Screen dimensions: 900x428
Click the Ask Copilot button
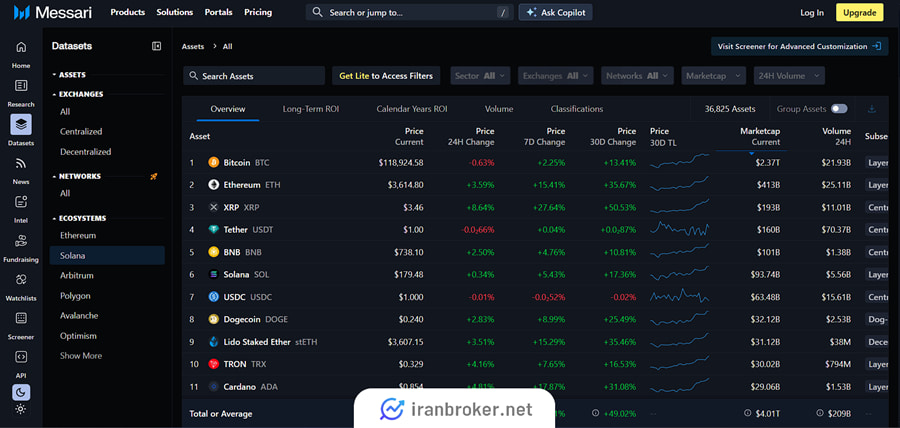click(556, 12)
